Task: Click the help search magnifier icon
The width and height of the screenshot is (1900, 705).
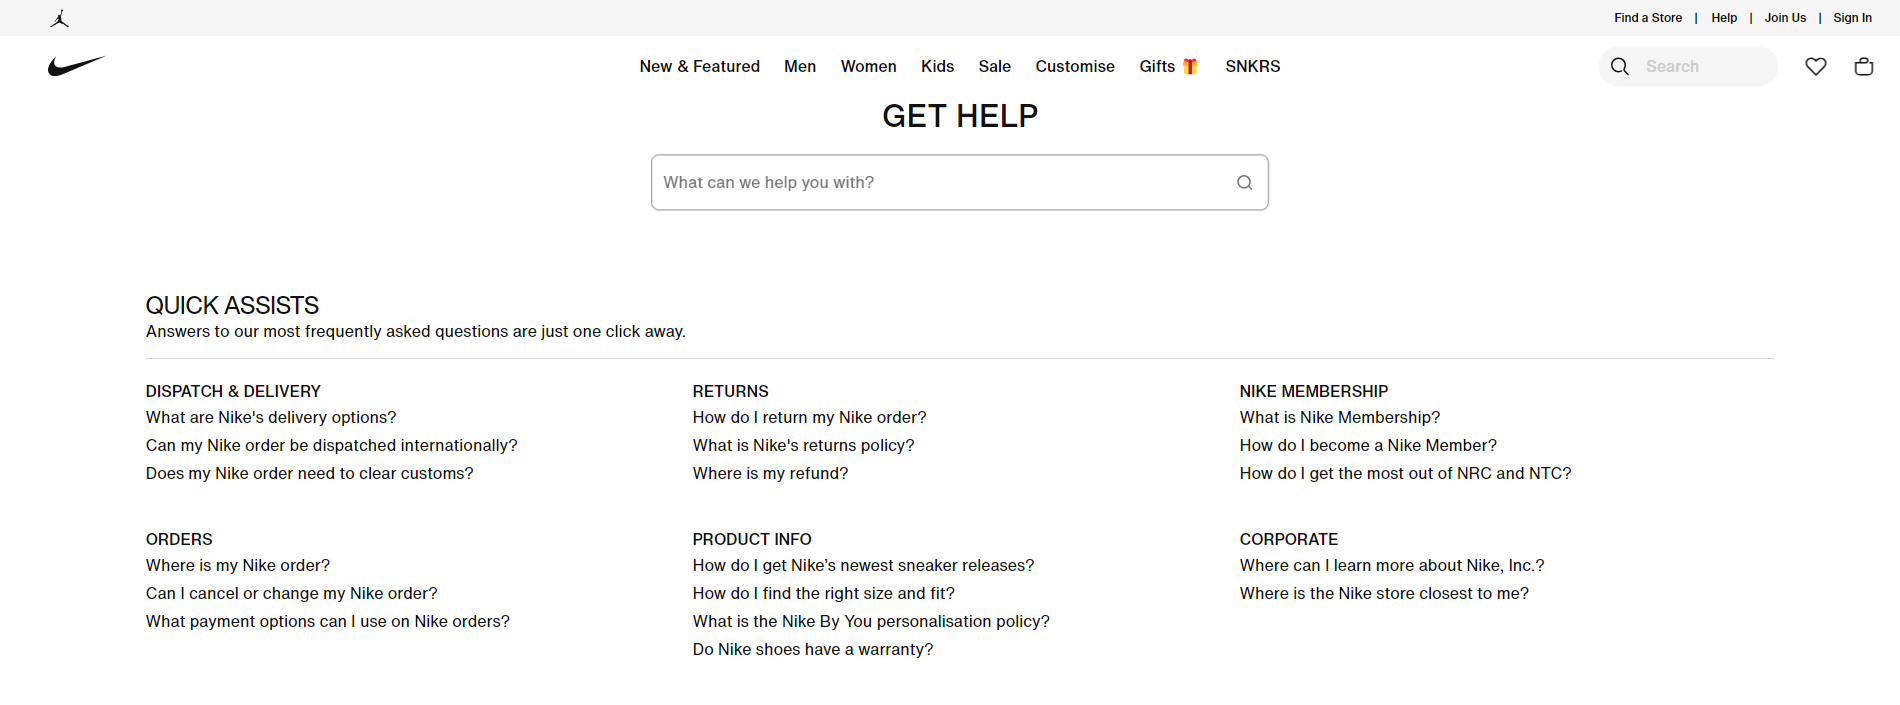Action: [x=1245, y=182]
